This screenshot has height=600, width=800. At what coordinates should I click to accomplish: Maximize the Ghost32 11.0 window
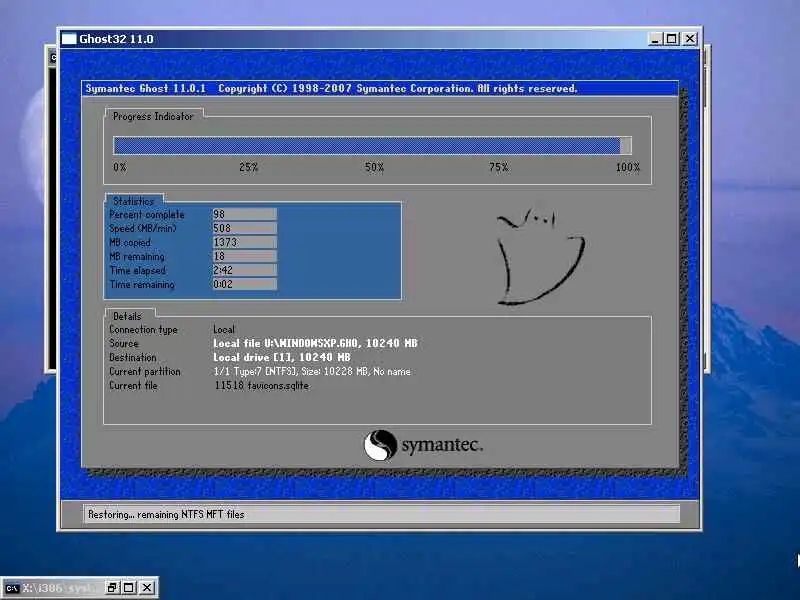coord(672,39)
